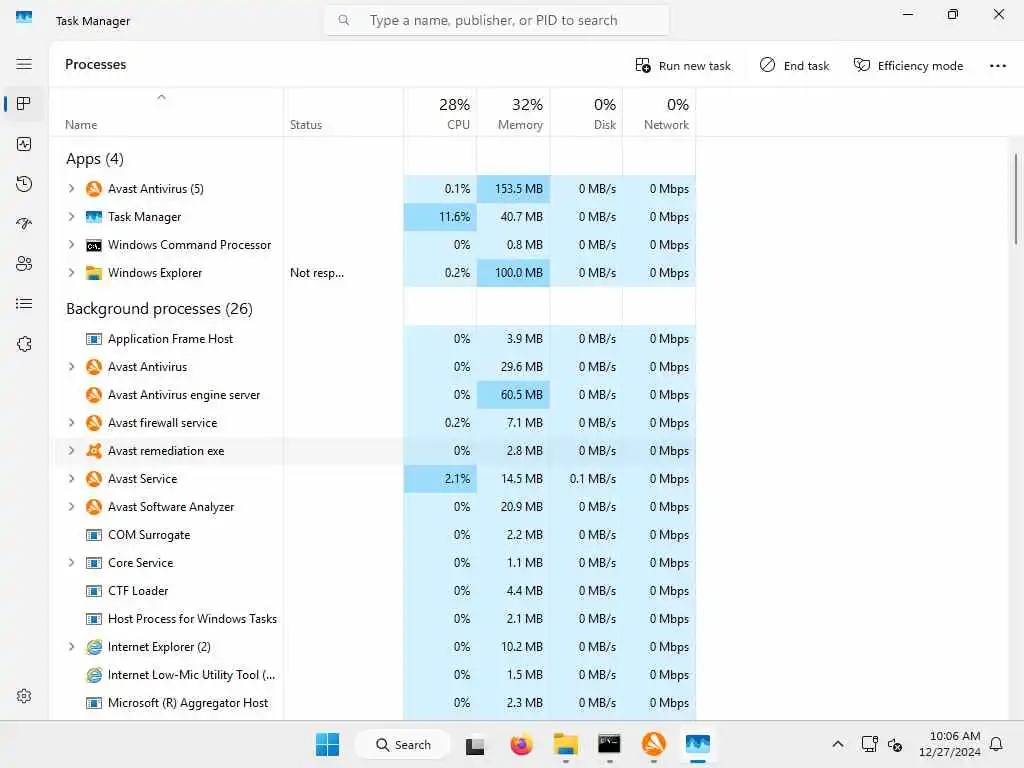
Task: Click the Windows Explorer folder icon in list
Action: pos(94,273)
